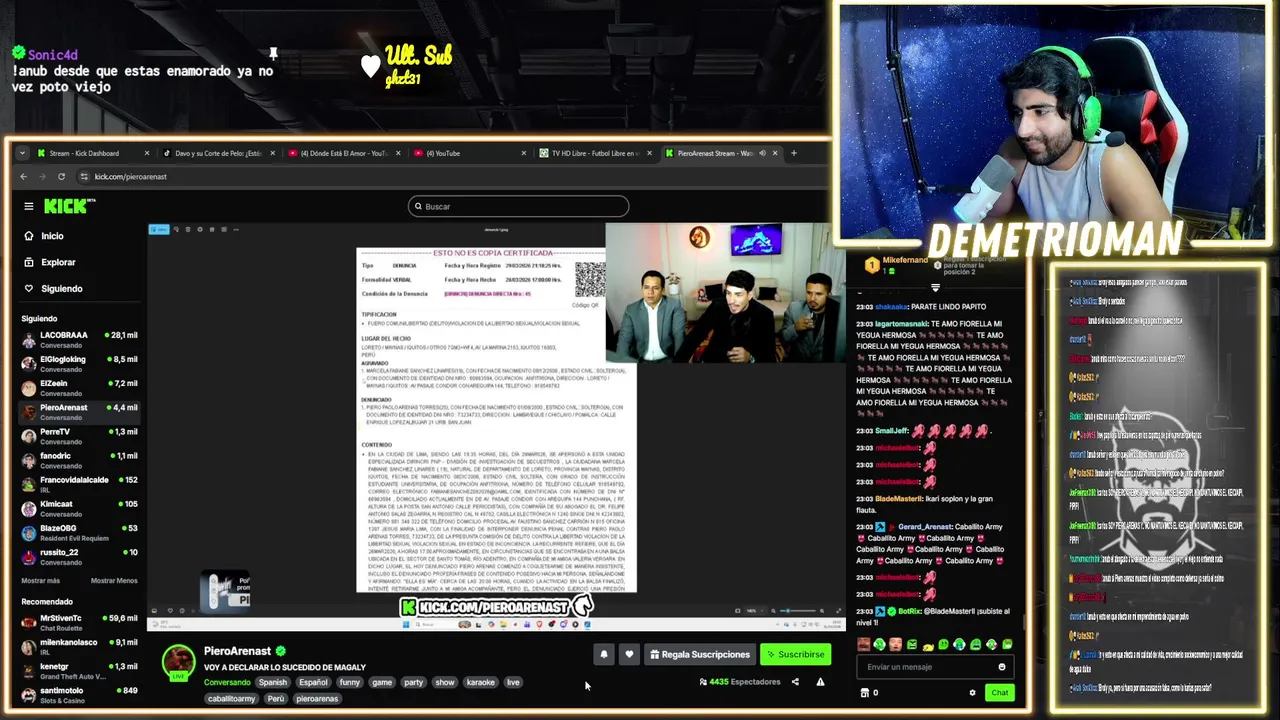Select the karaoke tag
This screenshot has width=1280, height=720.
click(x=481, y=682)
